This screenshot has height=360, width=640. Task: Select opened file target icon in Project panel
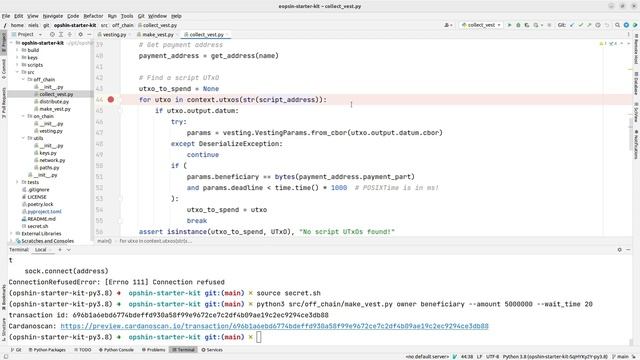click(x=52, y=35)
